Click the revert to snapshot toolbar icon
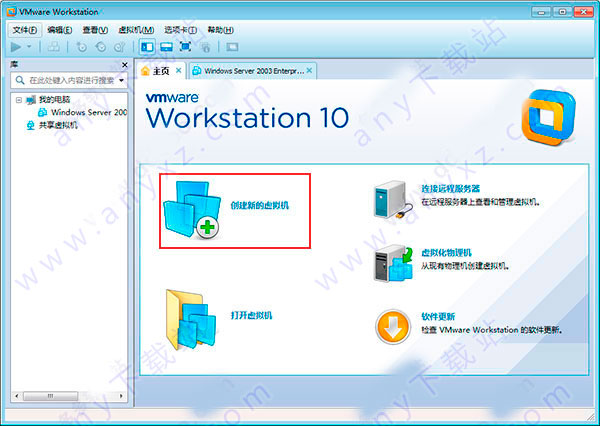 coord(101,47)
